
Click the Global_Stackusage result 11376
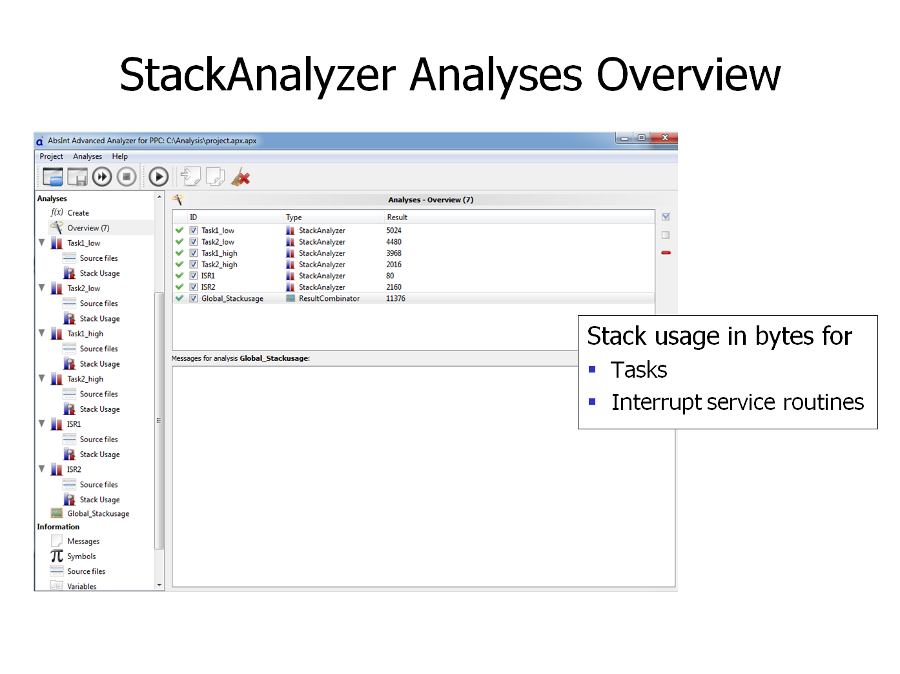[x=395, y=299]
